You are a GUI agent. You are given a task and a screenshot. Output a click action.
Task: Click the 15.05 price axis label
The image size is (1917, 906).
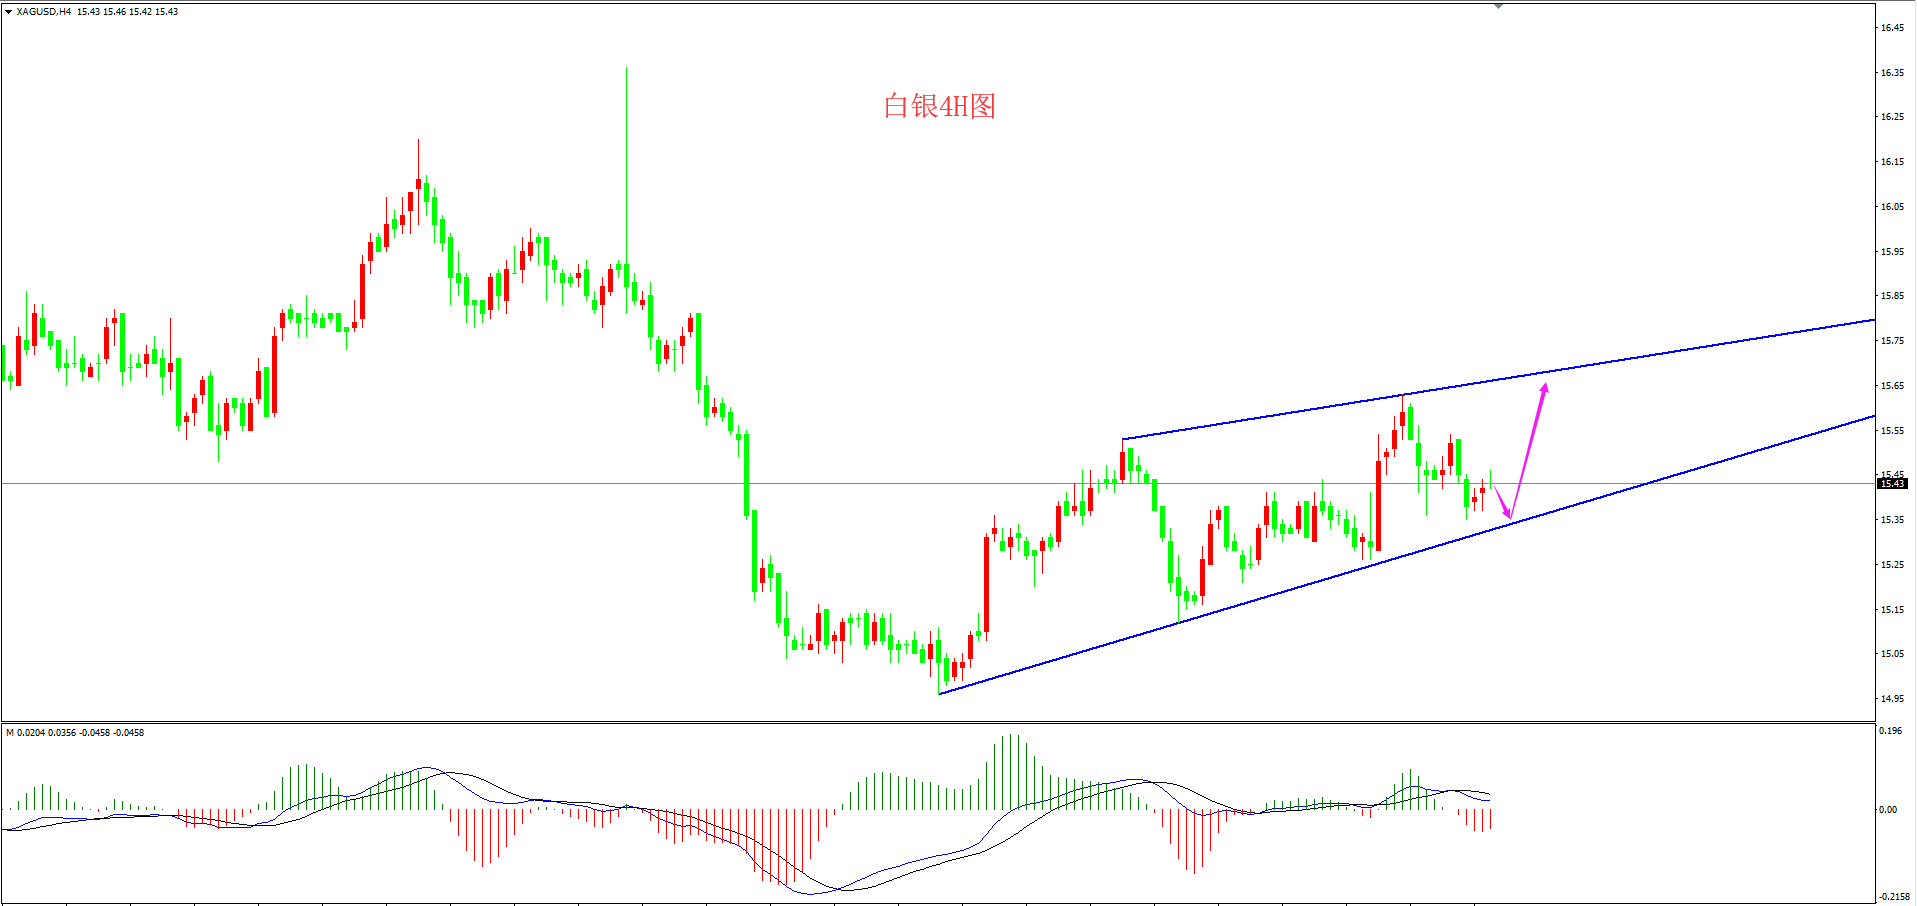click(x=1892, y=654)
